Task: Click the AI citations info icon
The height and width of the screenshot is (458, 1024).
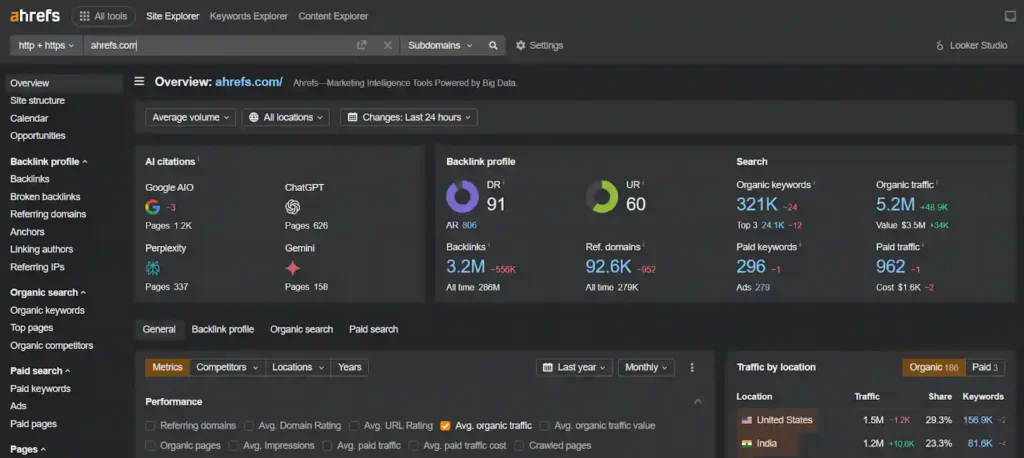Action: 199,159
